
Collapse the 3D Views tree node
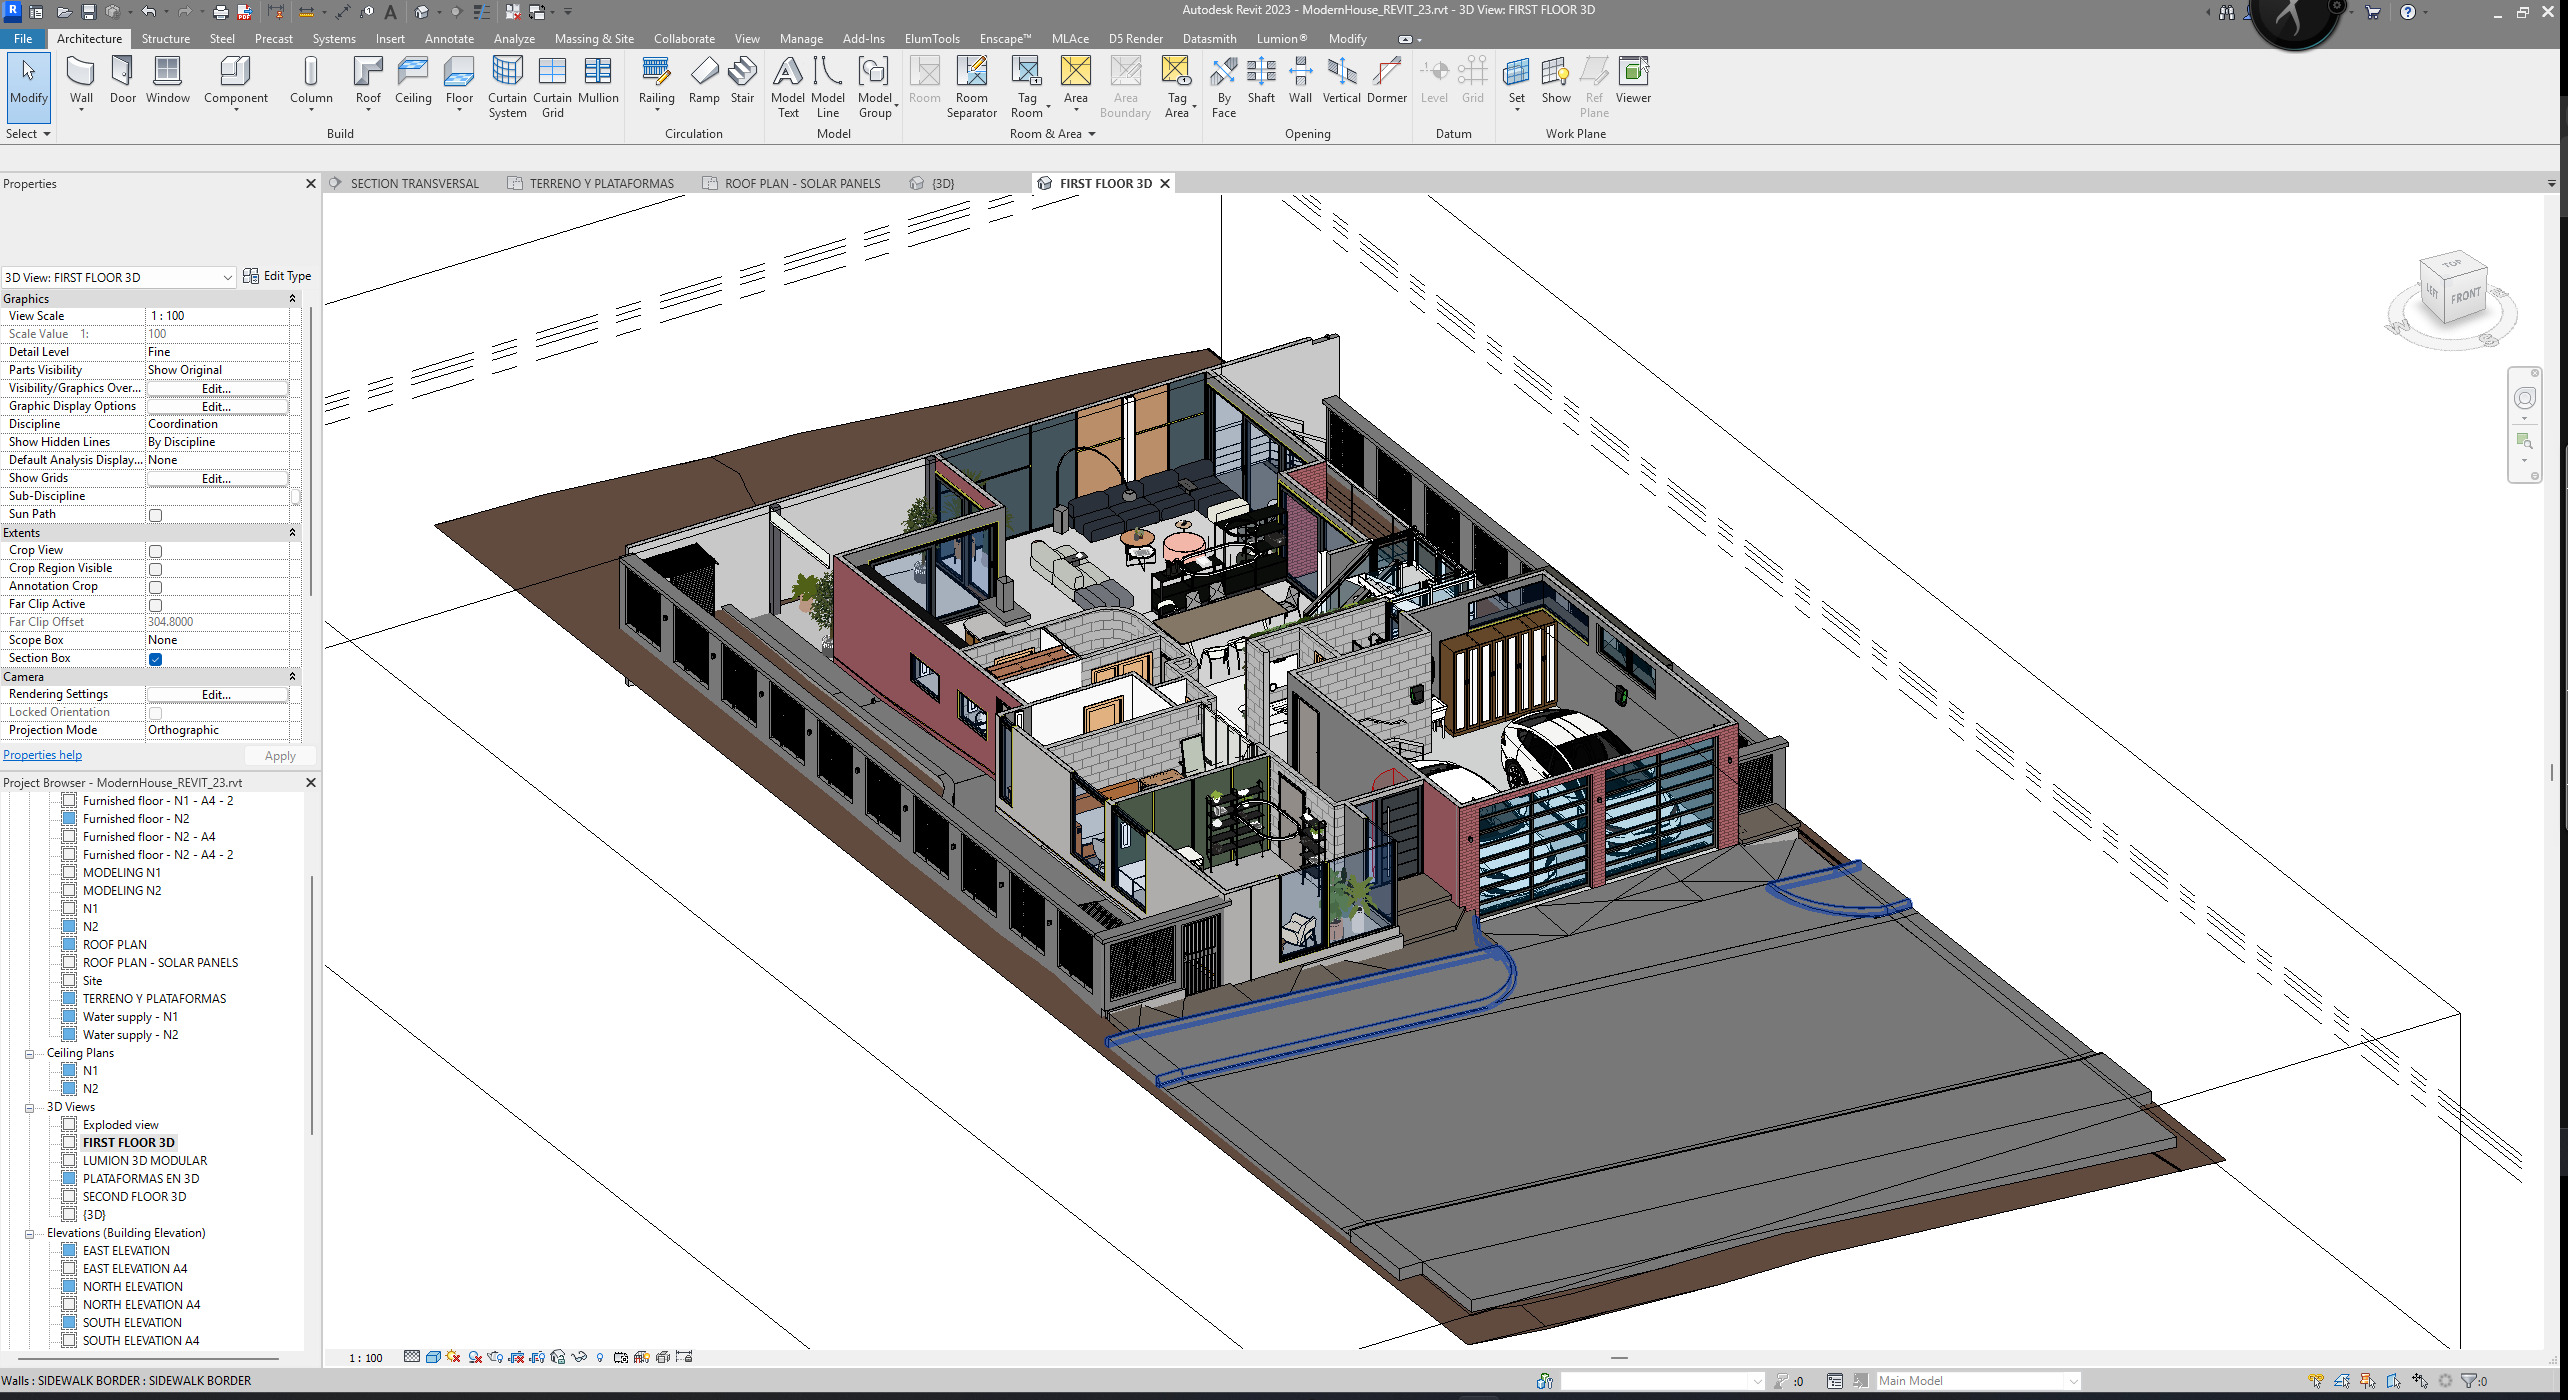[29, 1107]
